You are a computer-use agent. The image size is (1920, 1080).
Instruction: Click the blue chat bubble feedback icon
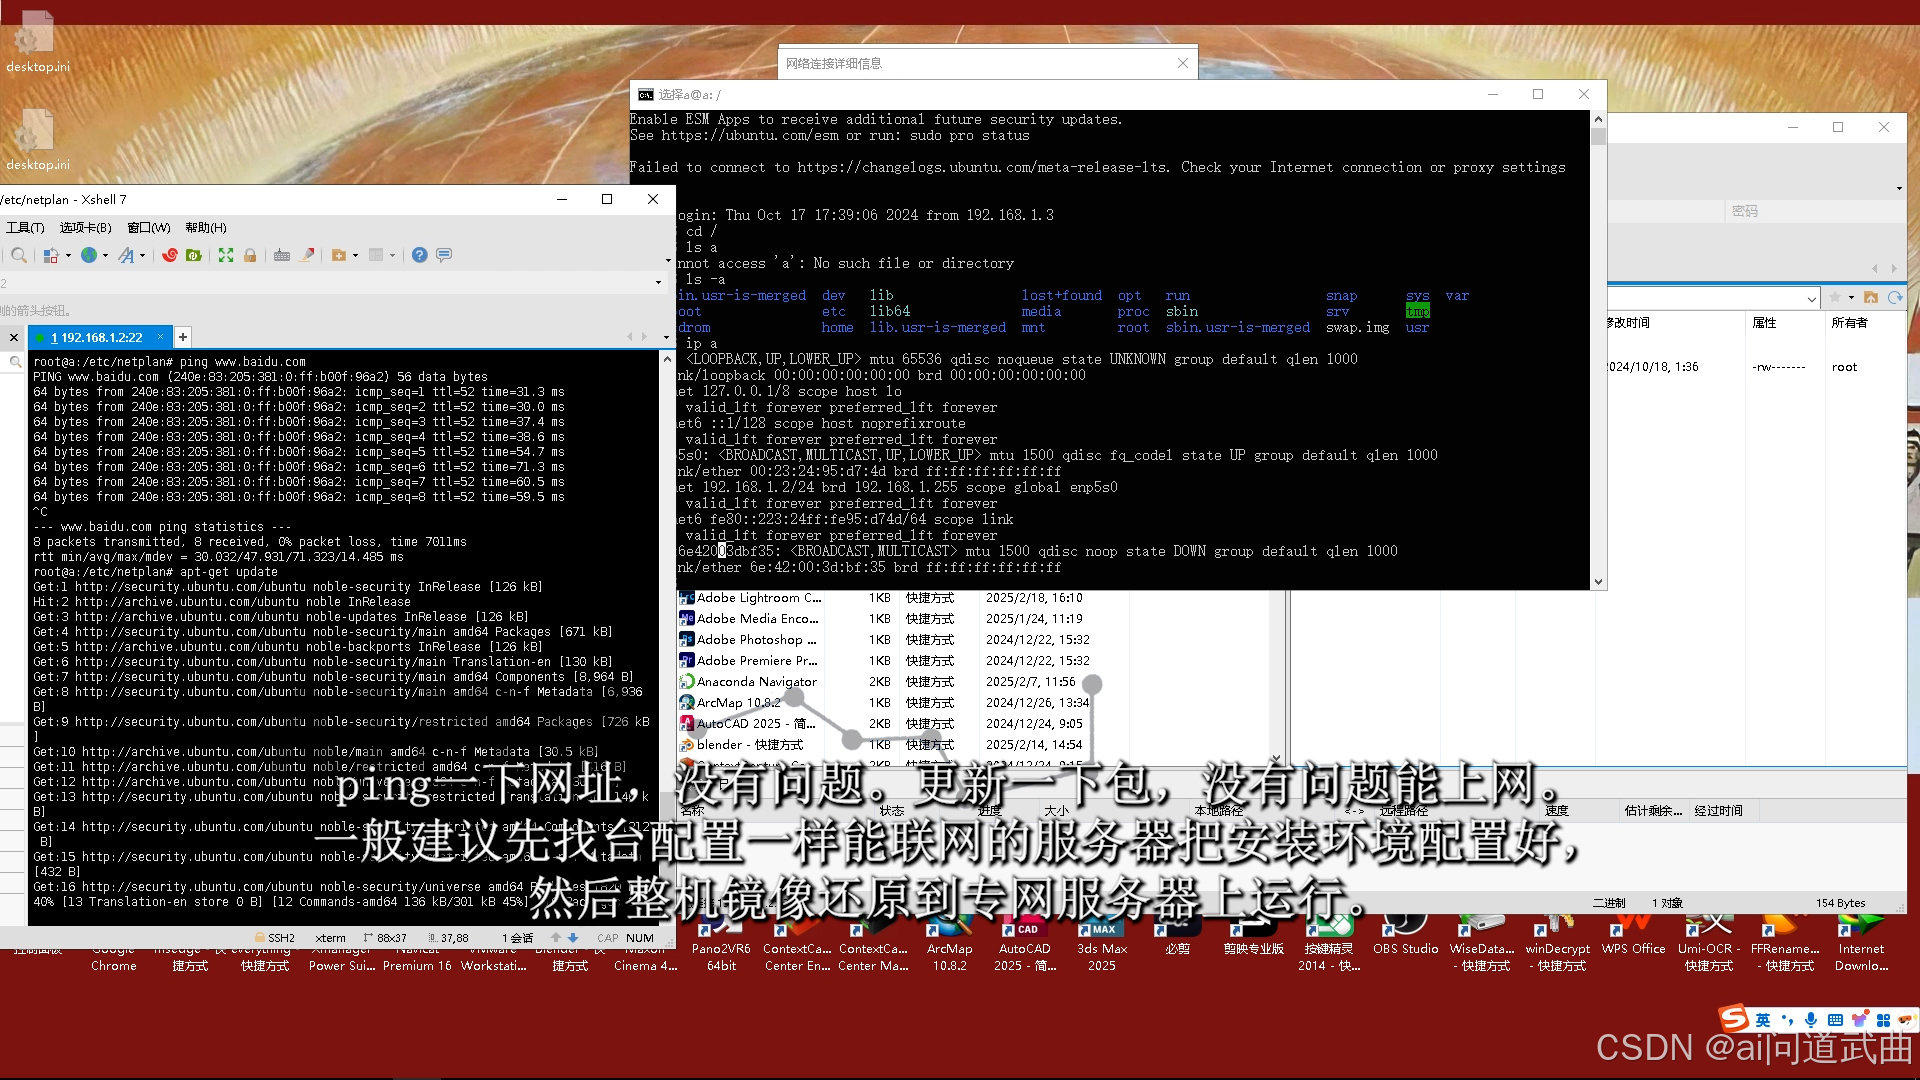pyautogui.click(x=444, y=255)
